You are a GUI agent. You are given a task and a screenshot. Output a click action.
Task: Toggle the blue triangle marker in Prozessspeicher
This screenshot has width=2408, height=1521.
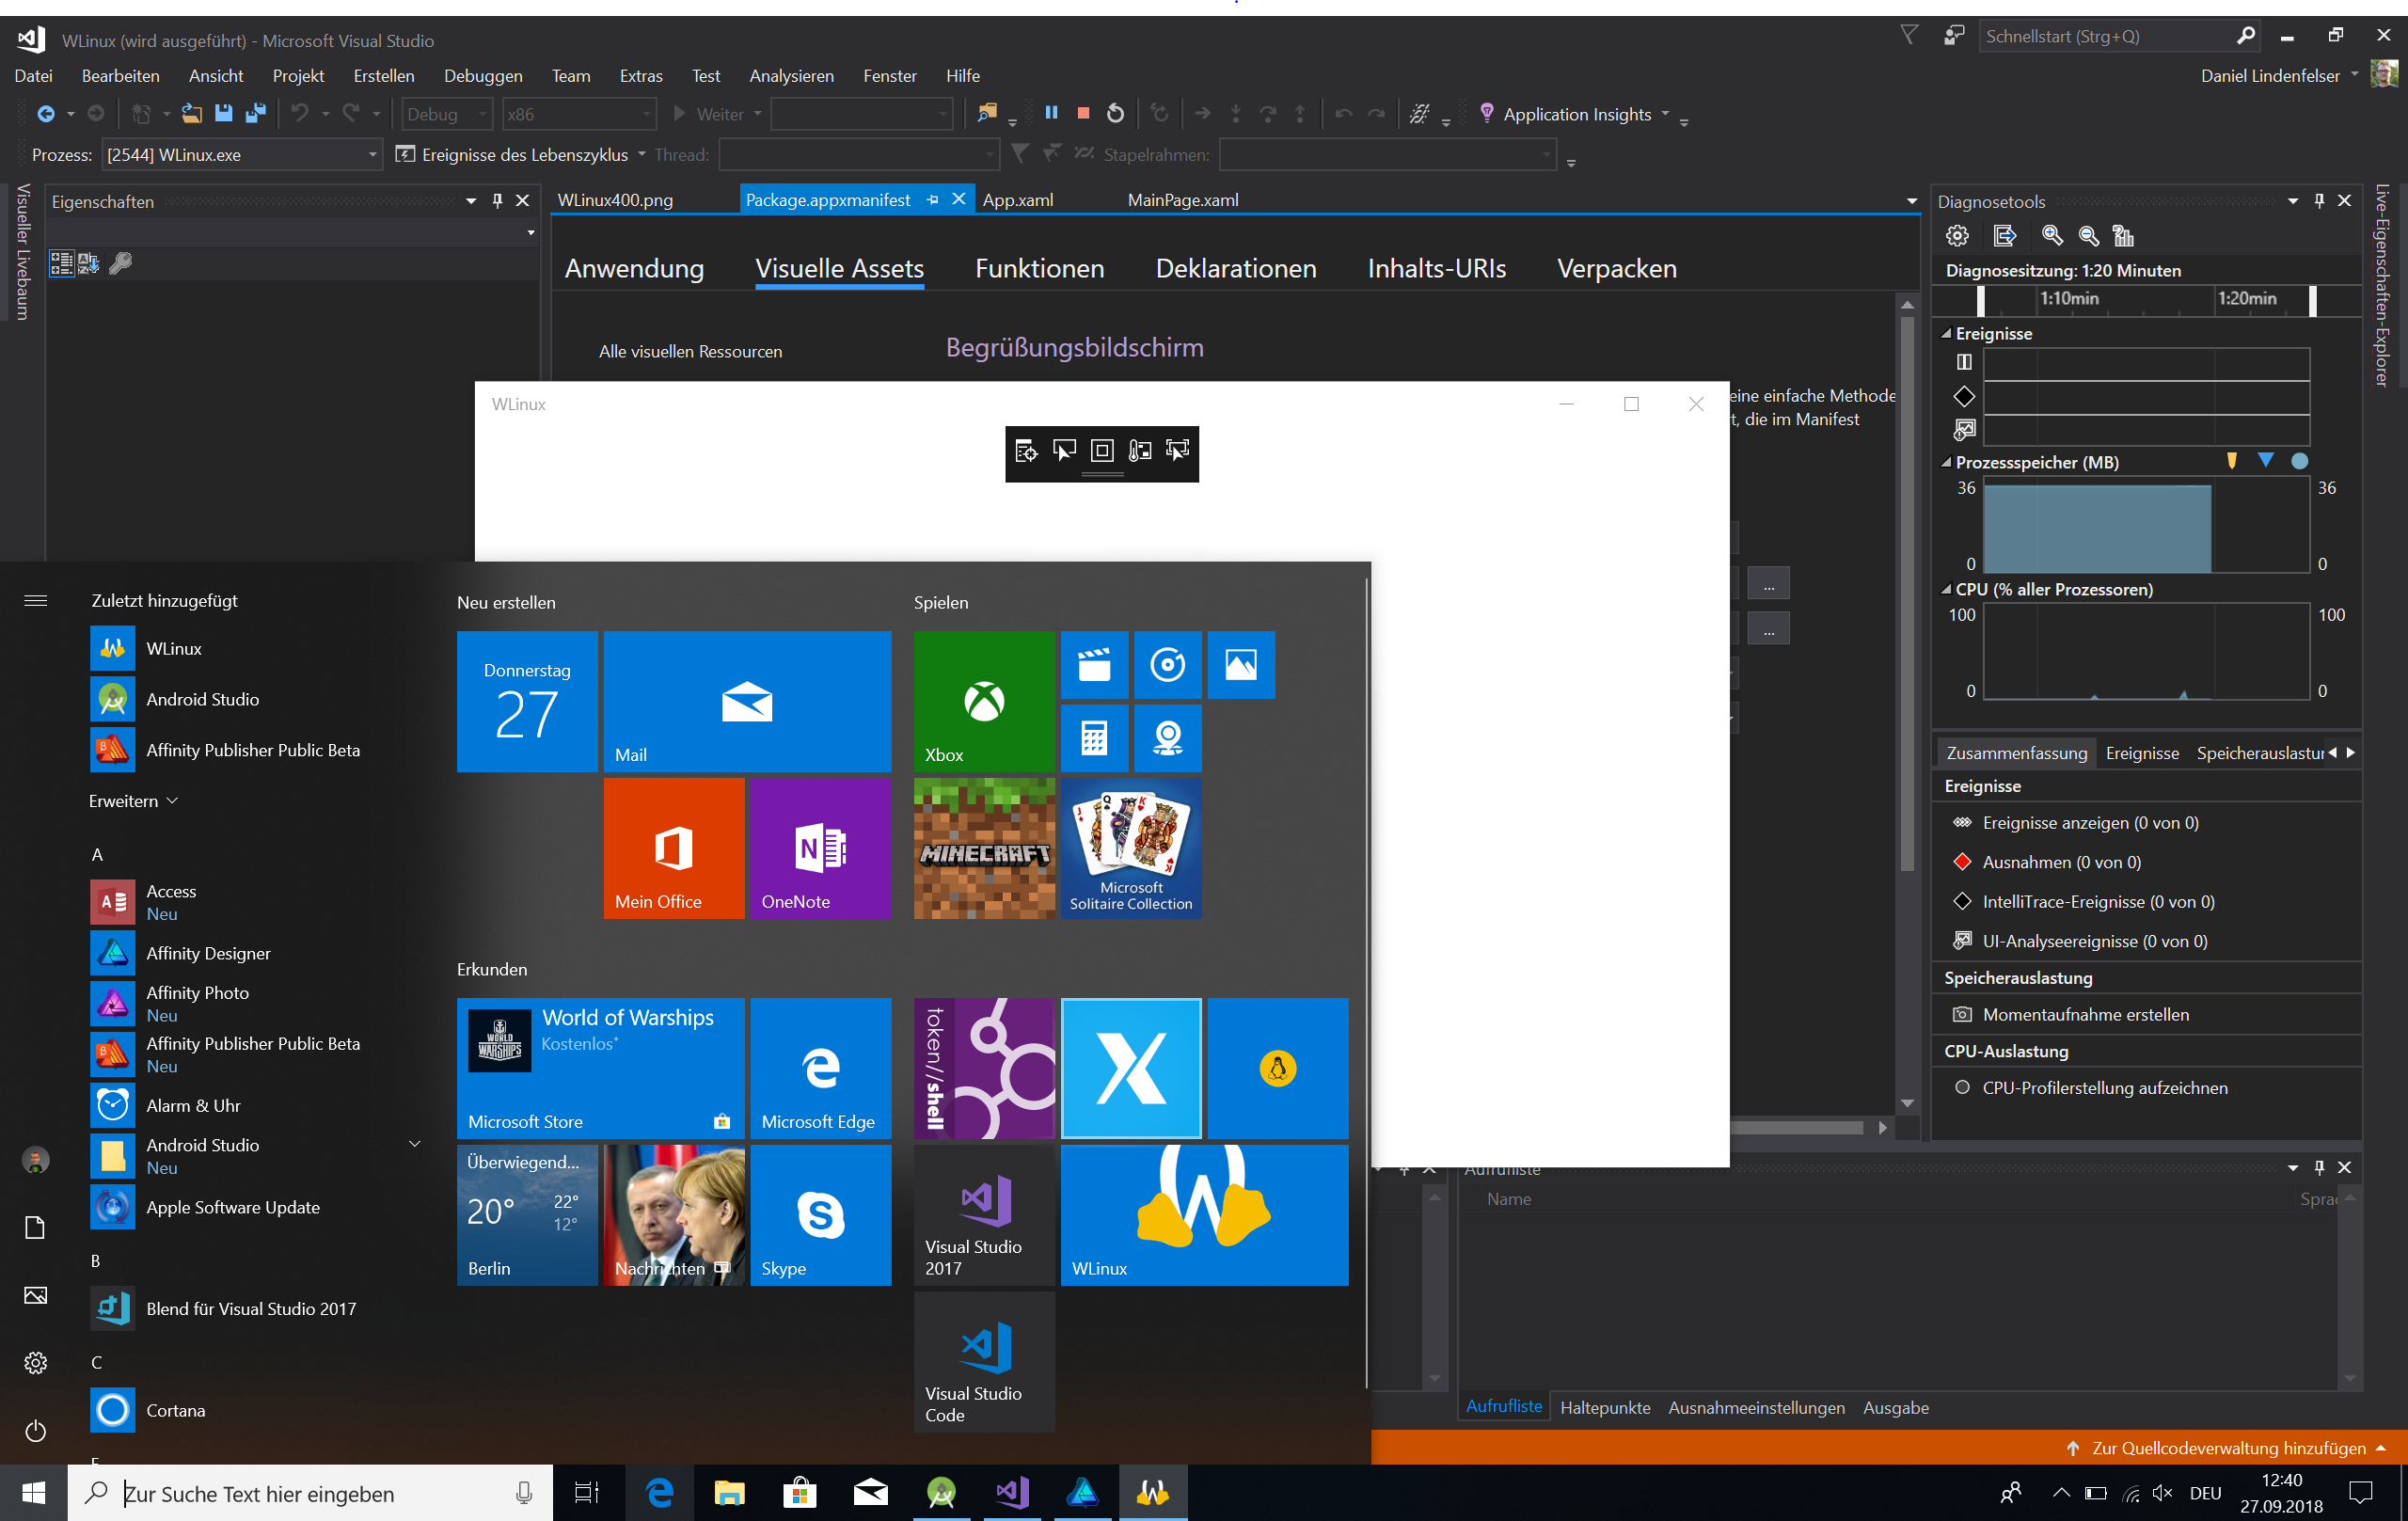(x=2265, y=461)
